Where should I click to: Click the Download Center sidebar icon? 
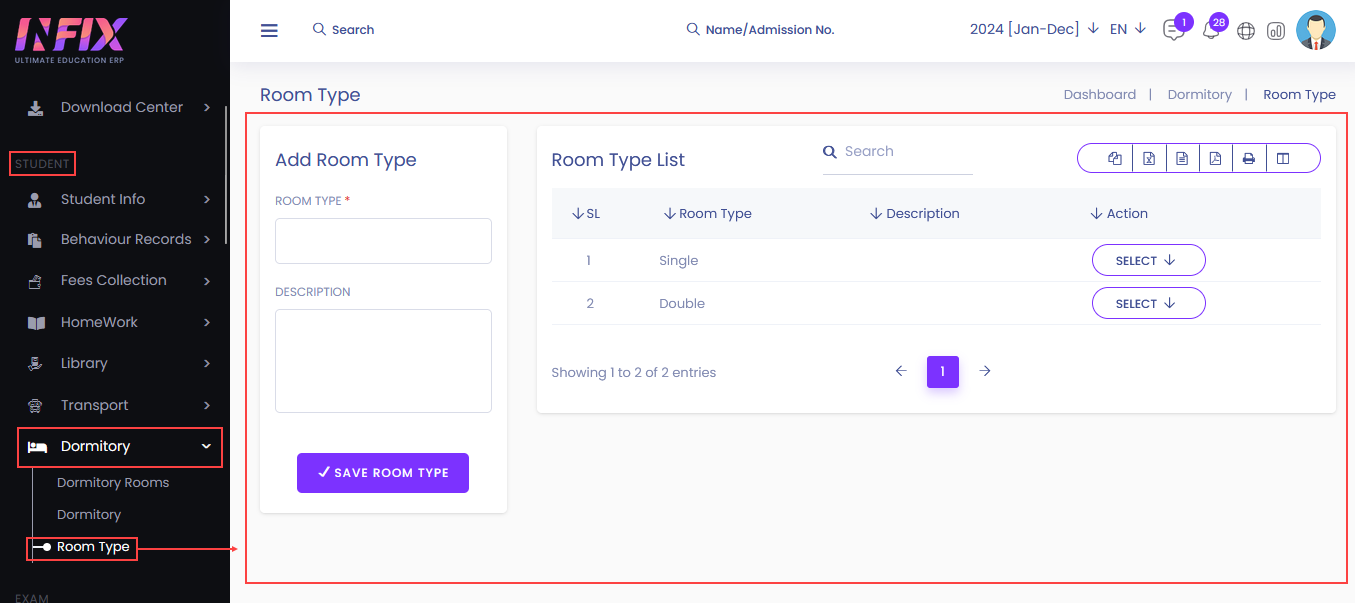(35, 108)
